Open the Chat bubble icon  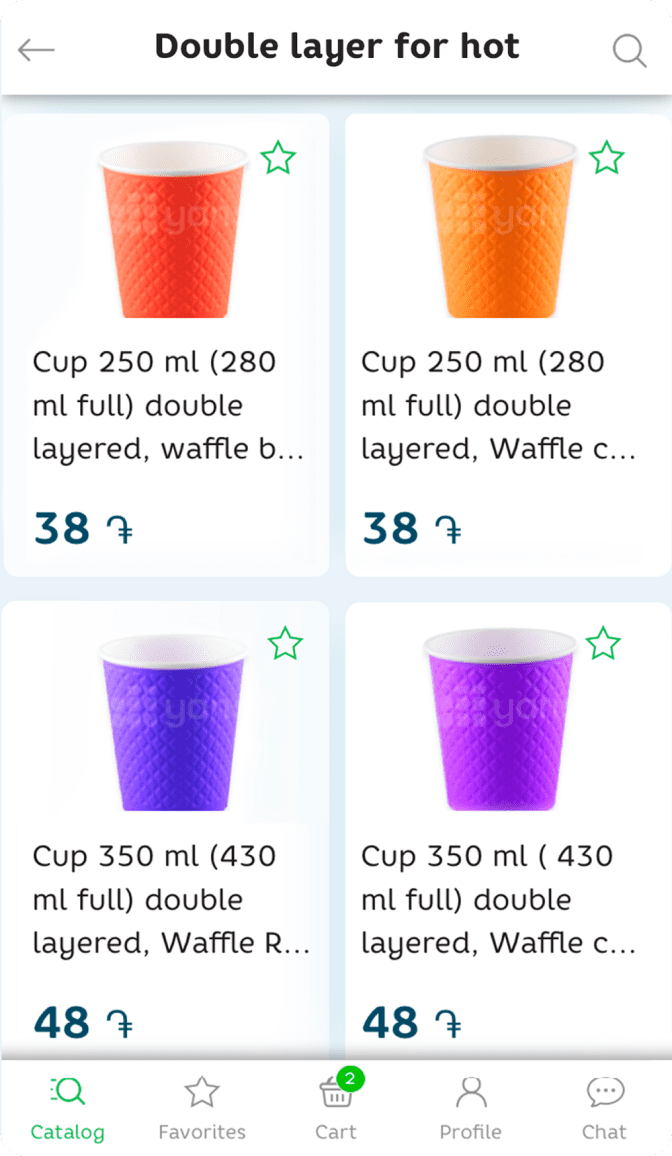pyautogui.click(x=604, y=1094)
